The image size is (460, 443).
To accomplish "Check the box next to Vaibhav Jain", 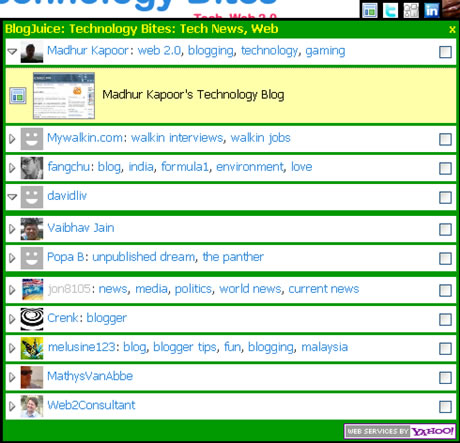I will click(x=445, y=229).
